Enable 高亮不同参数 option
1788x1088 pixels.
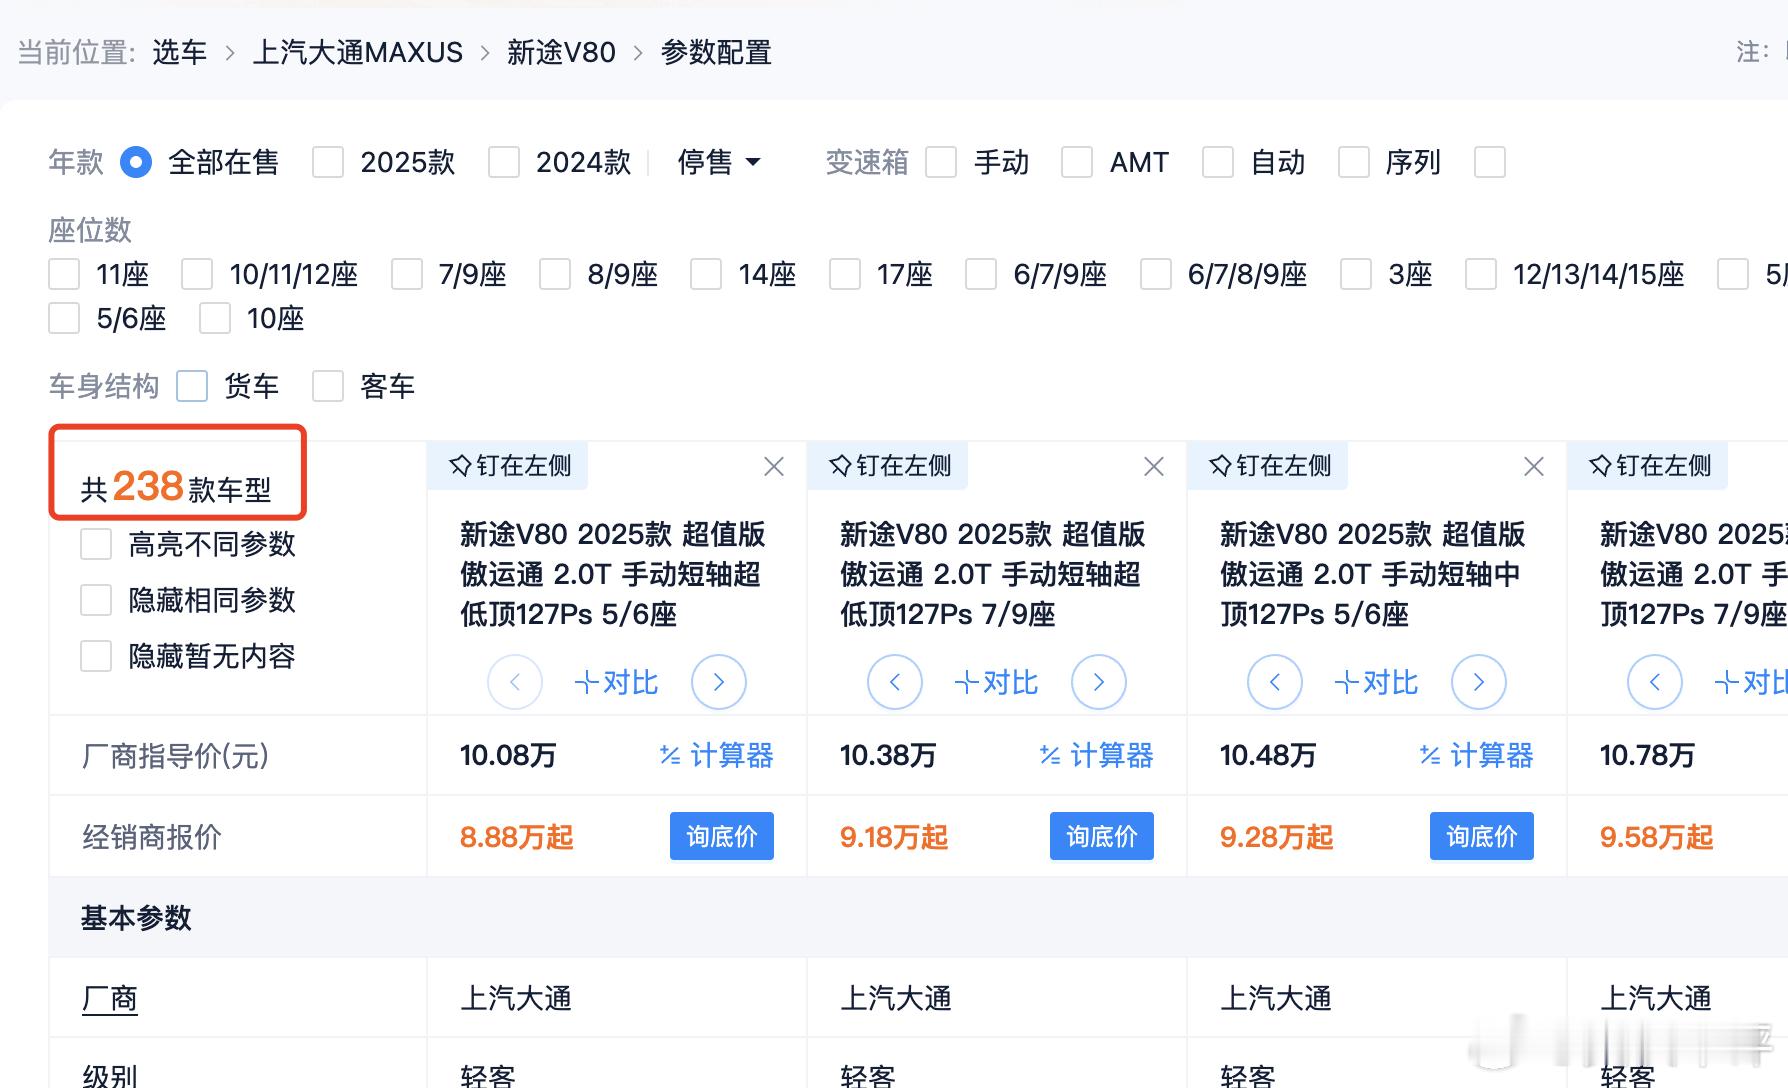pos(96,544)
